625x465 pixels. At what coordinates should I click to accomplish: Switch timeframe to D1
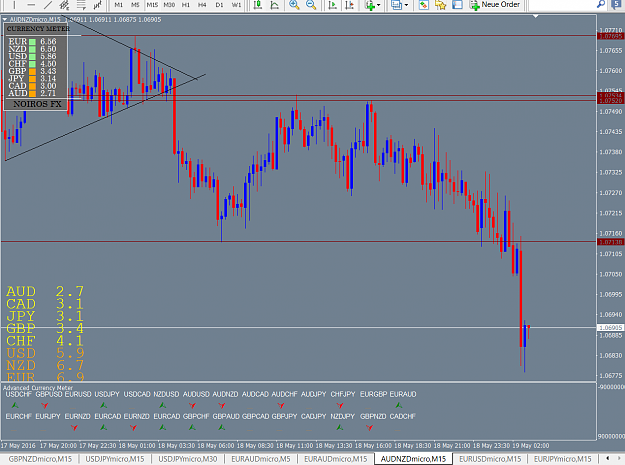point(219,5)
